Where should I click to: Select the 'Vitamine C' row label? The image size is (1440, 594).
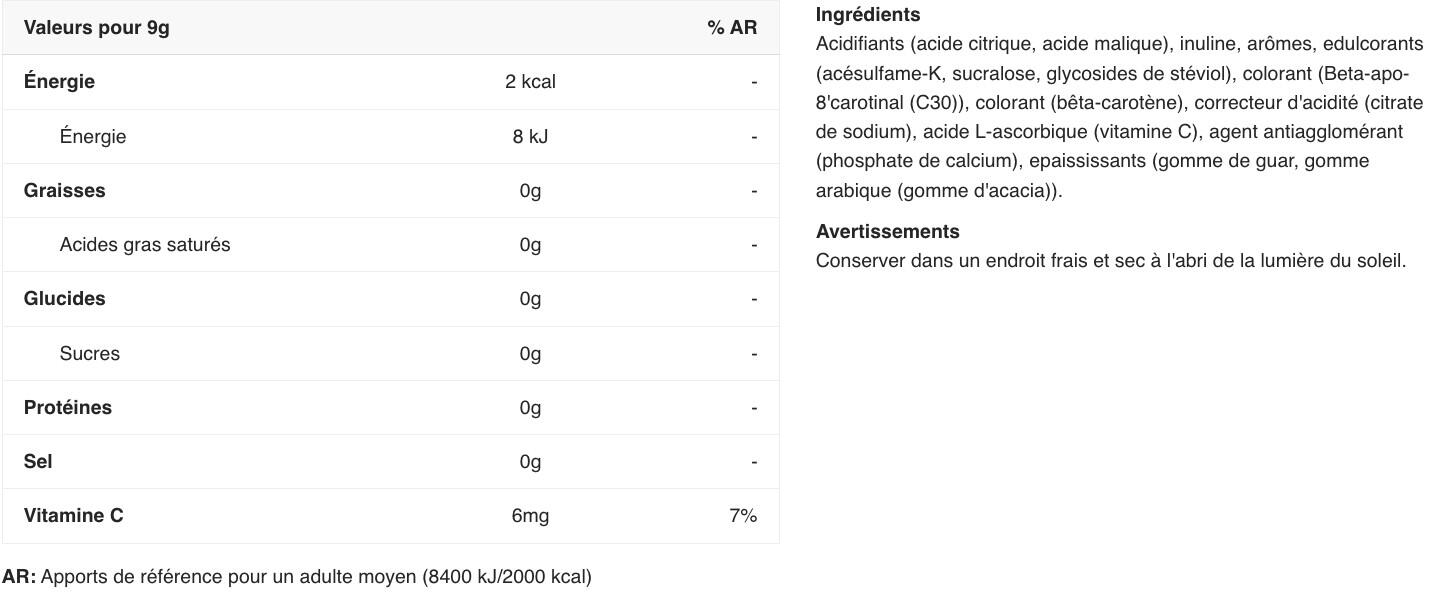click(x=74, y=516)
